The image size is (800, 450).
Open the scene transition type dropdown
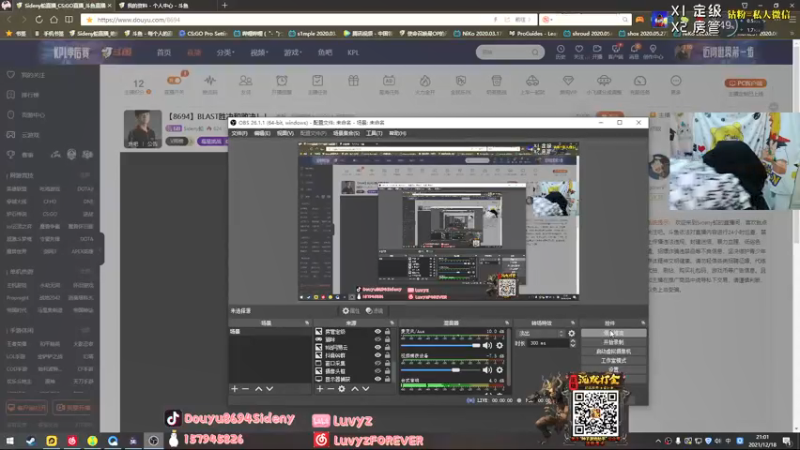[540, 333]
